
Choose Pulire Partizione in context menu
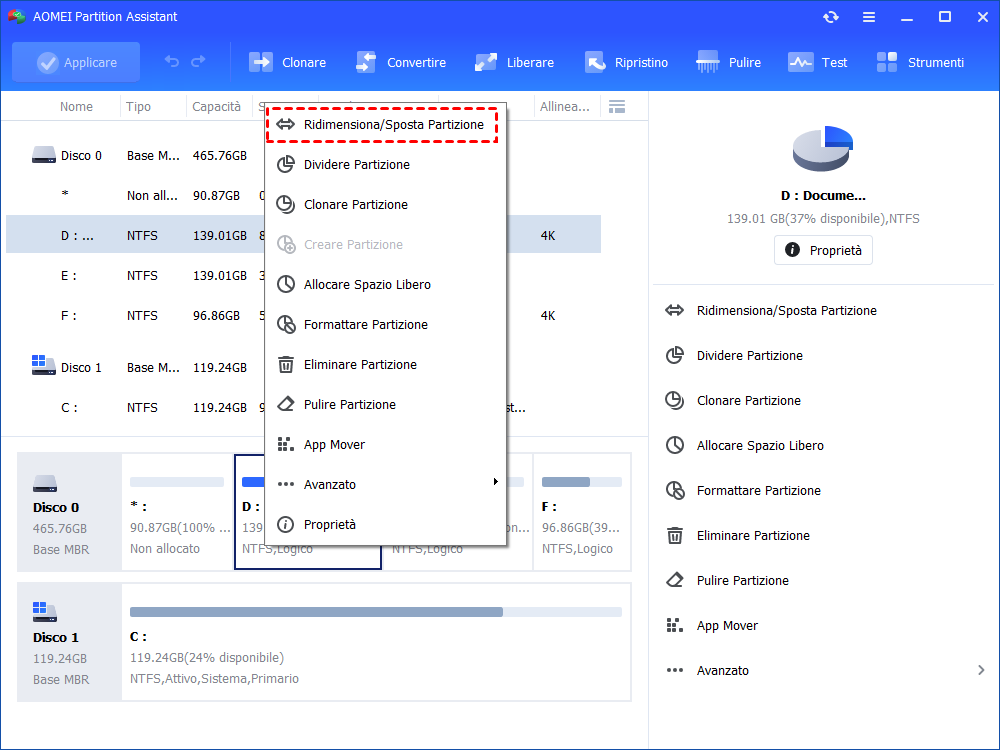point(385,404)
